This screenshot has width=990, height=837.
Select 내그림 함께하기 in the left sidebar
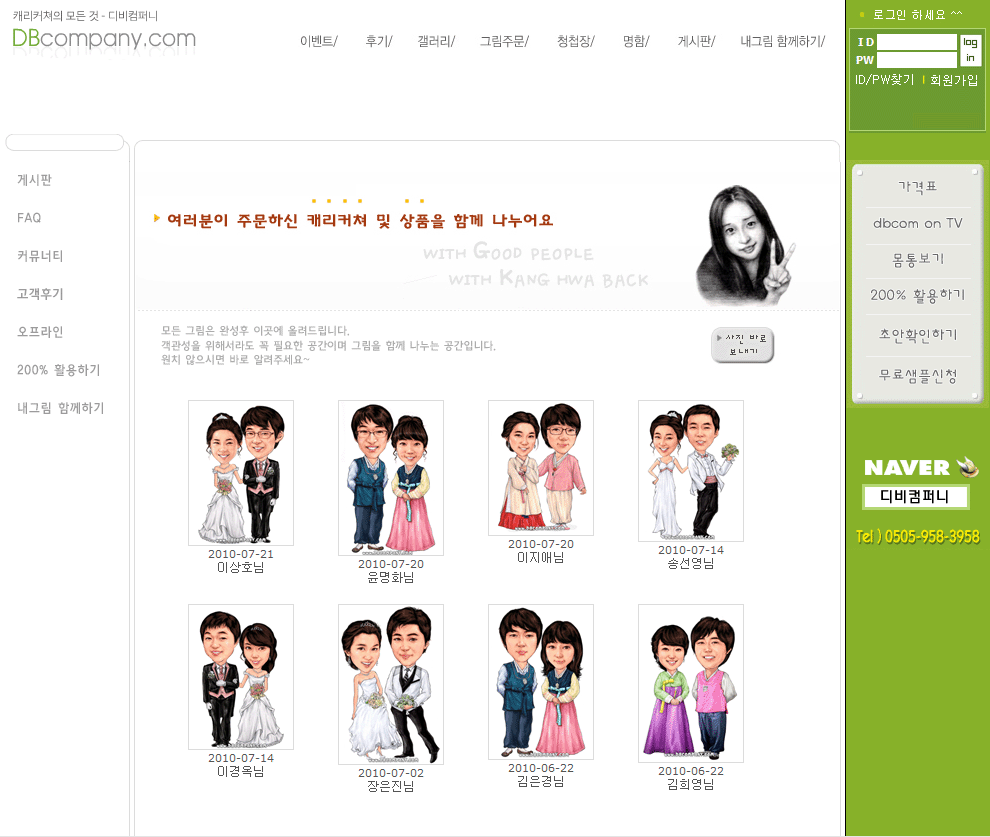click(x=61, y=408)
